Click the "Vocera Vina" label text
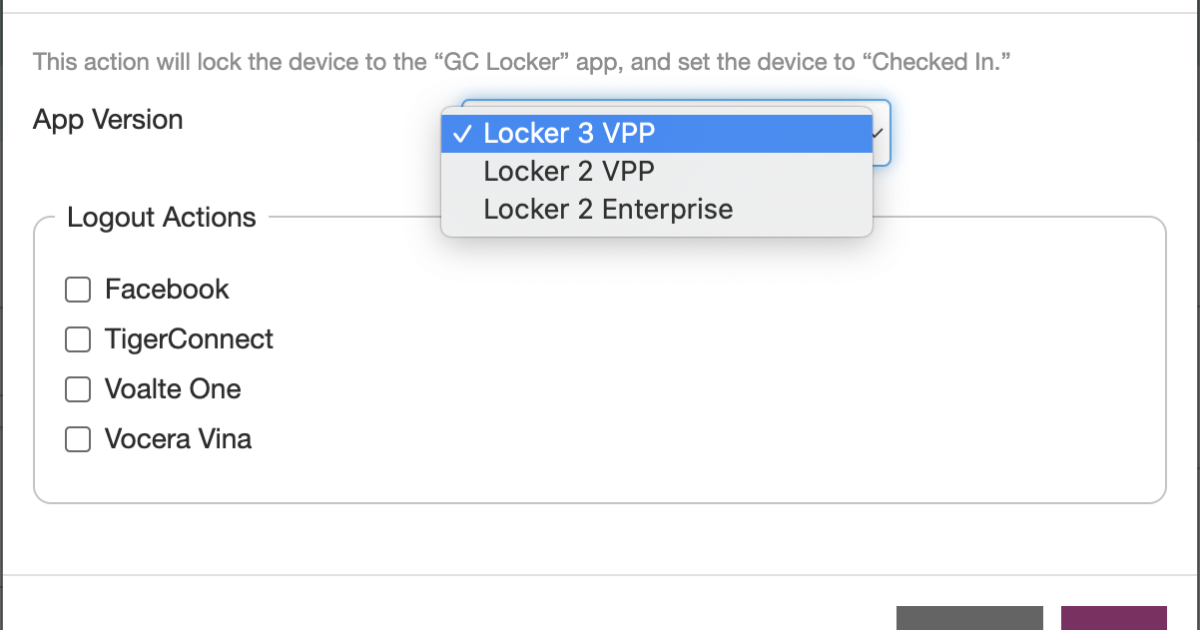The image size is (1200, 630). point(177,439)
